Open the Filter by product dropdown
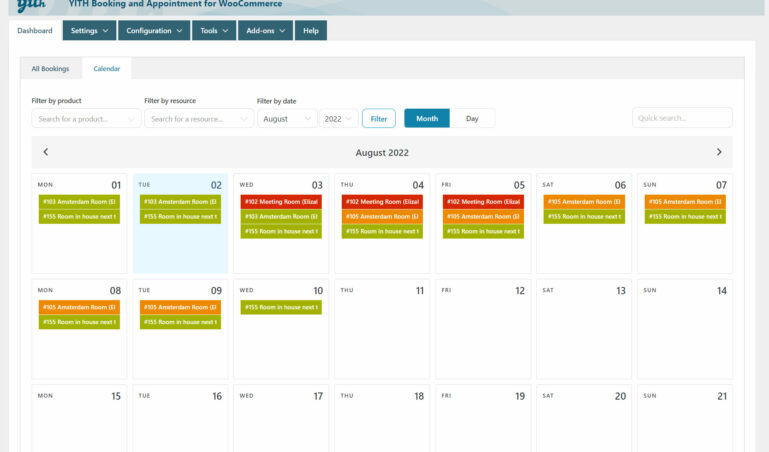This screenshot has width=769, height=452. point(86,119)
